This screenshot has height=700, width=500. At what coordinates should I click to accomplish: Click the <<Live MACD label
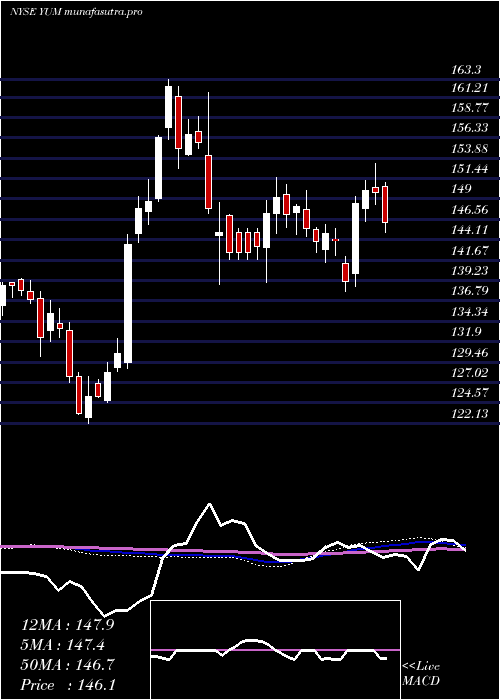pyautogui.click(x=421, y=674)
